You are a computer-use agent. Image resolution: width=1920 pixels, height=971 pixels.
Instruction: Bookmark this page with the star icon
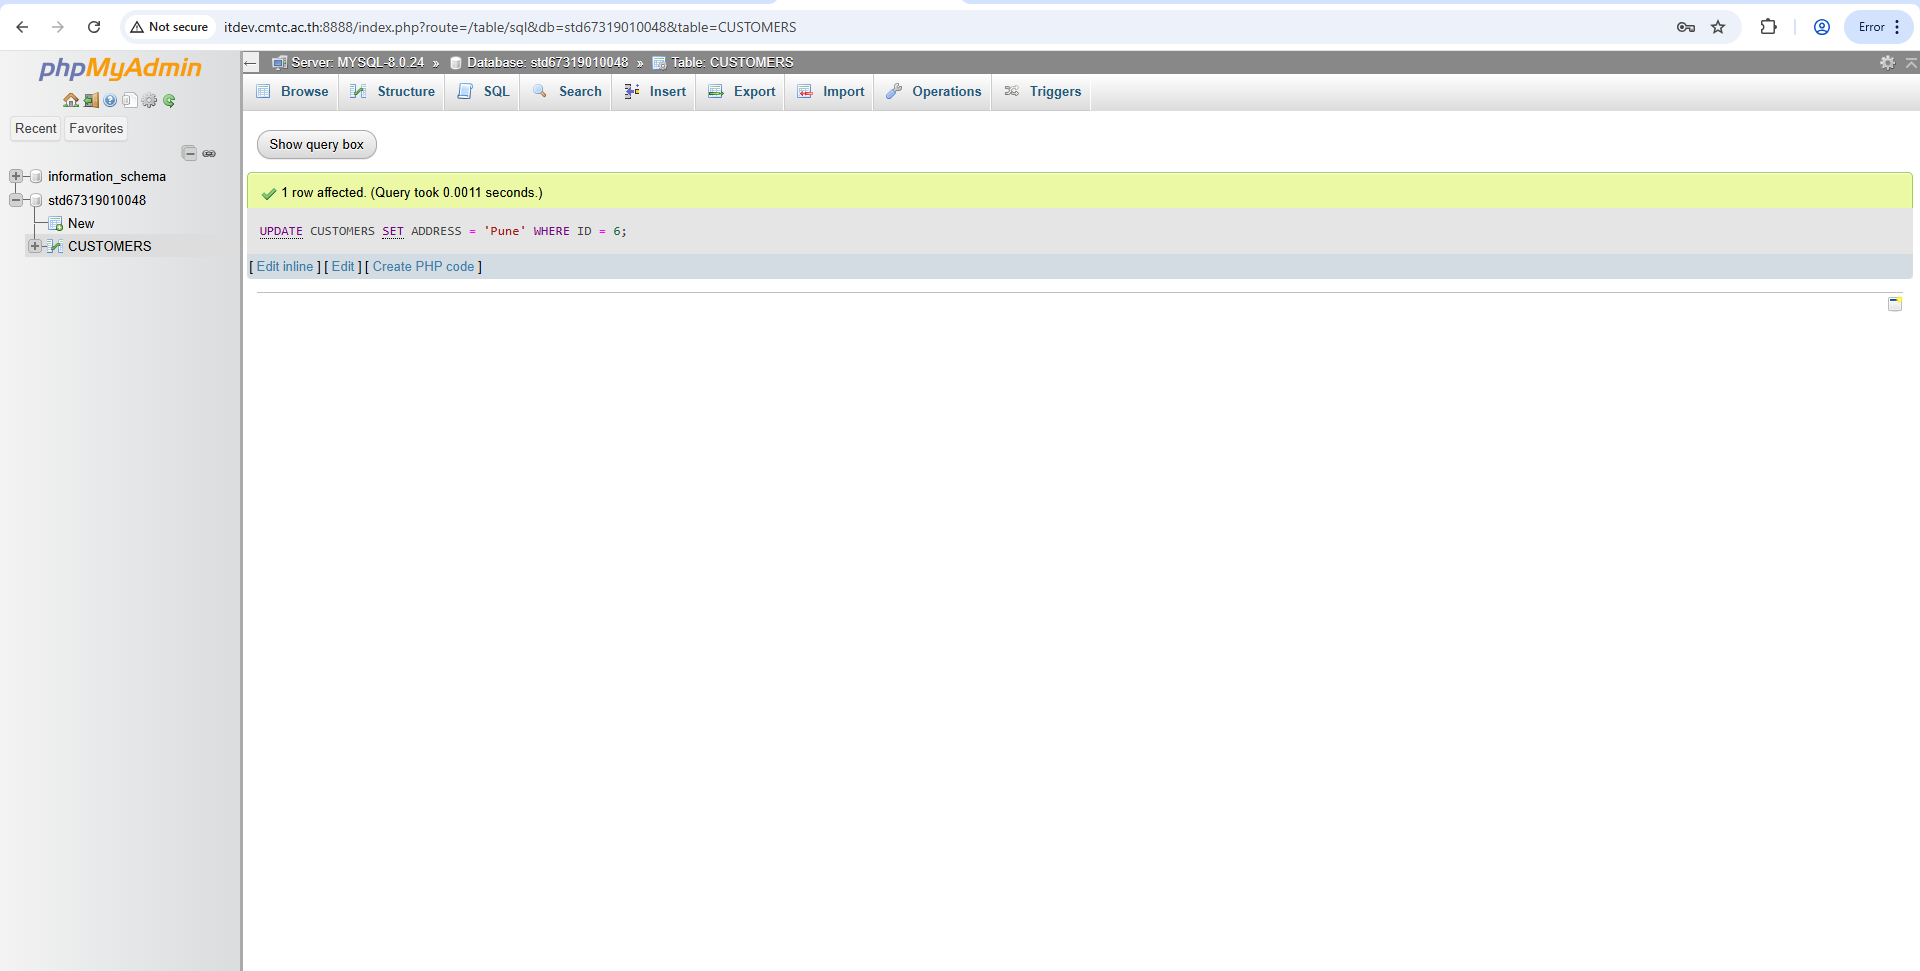(x=1718, y=27)
